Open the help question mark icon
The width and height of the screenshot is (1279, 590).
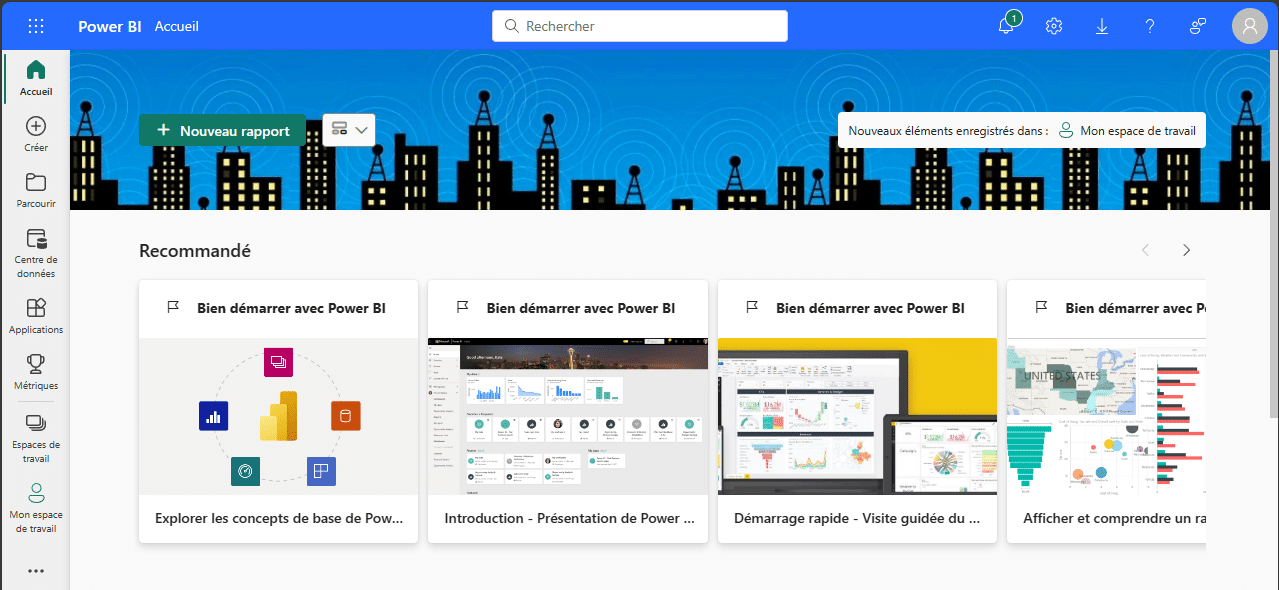coord(1150,26)
